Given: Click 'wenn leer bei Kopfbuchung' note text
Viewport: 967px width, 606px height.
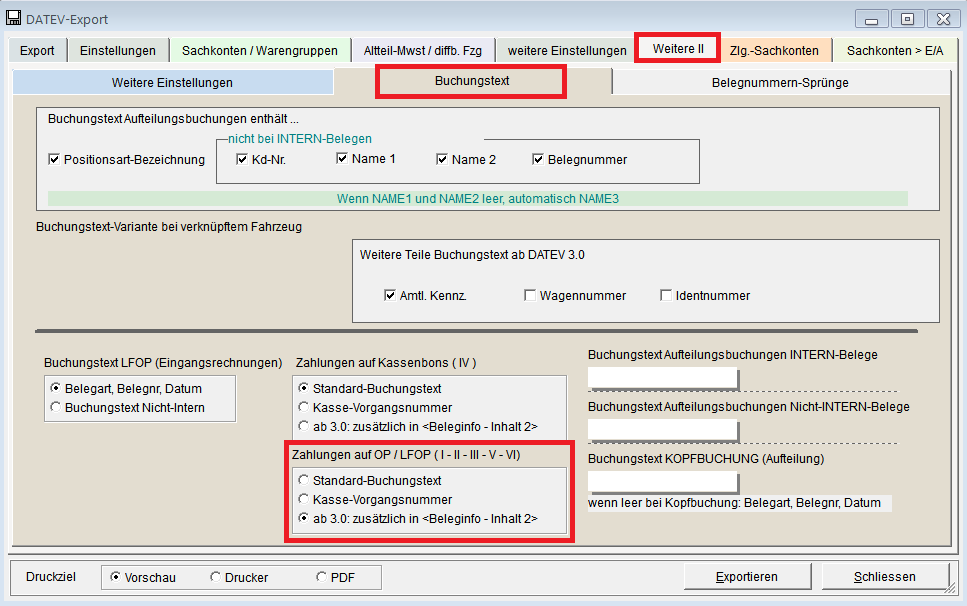Looking at the screenshot, I should pyautogui.click(x=735, y=502).
